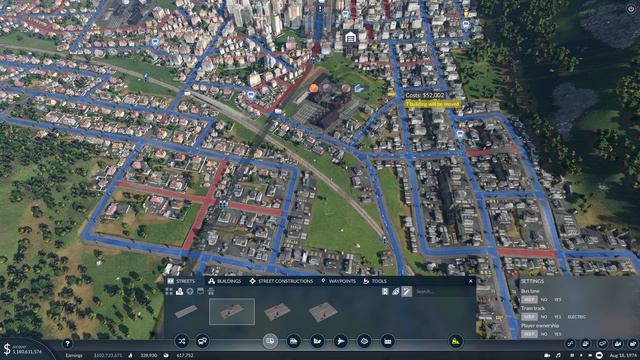Set game speed to normal play
The height and width of the screenshot is (360, 640).
coord(581,356)
